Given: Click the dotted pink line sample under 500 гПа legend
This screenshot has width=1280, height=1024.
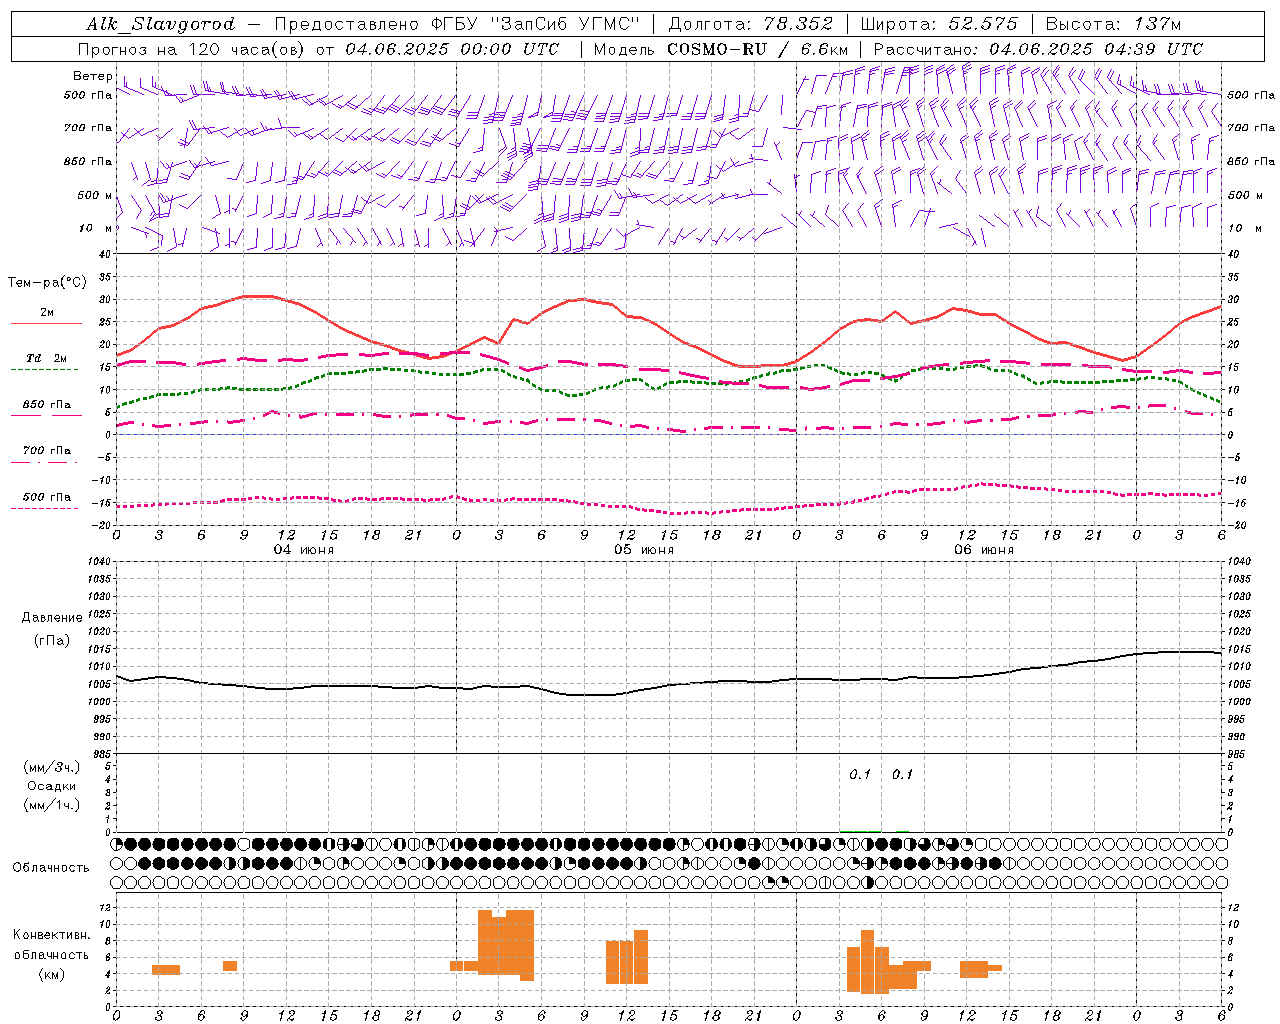Looking at the screenshot, I should [x=45, y=508].
